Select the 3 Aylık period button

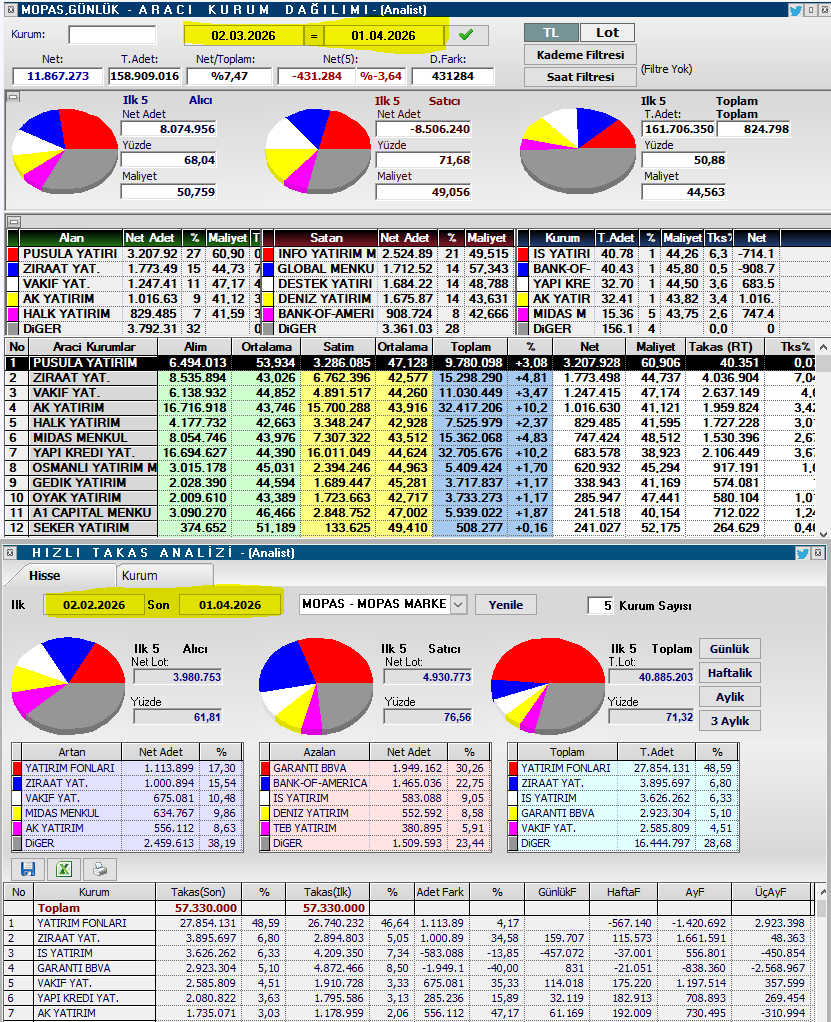[729, 721]
